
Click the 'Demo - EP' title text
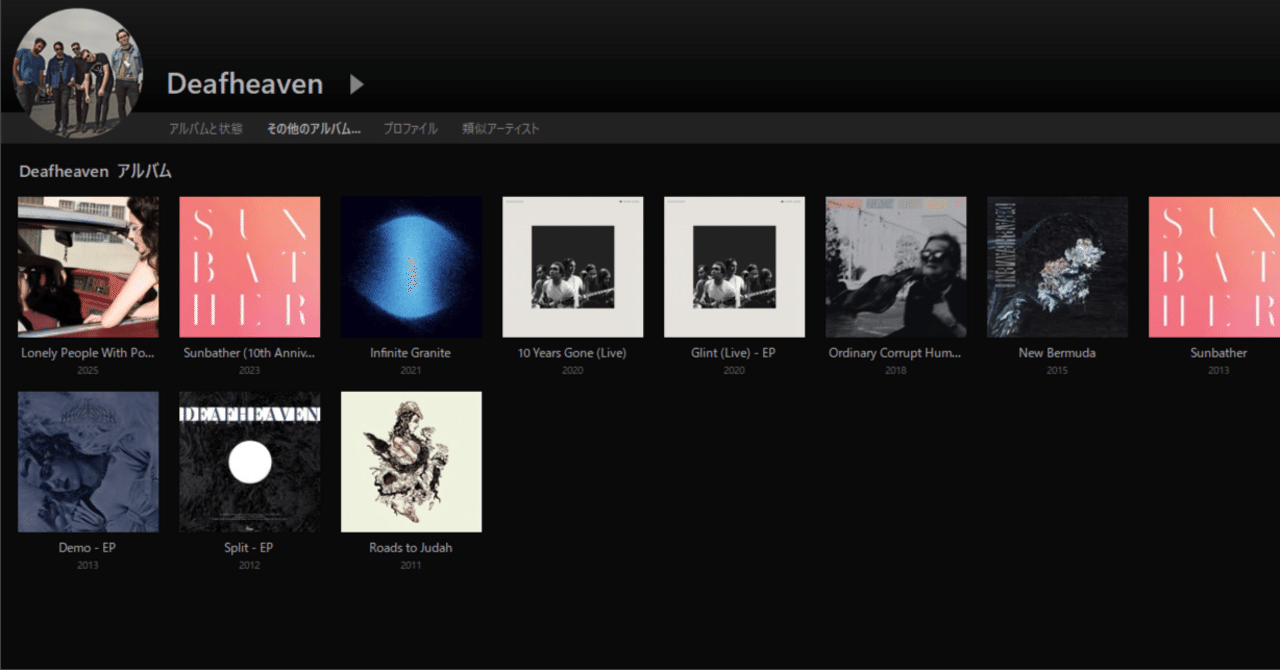point(88,548)
